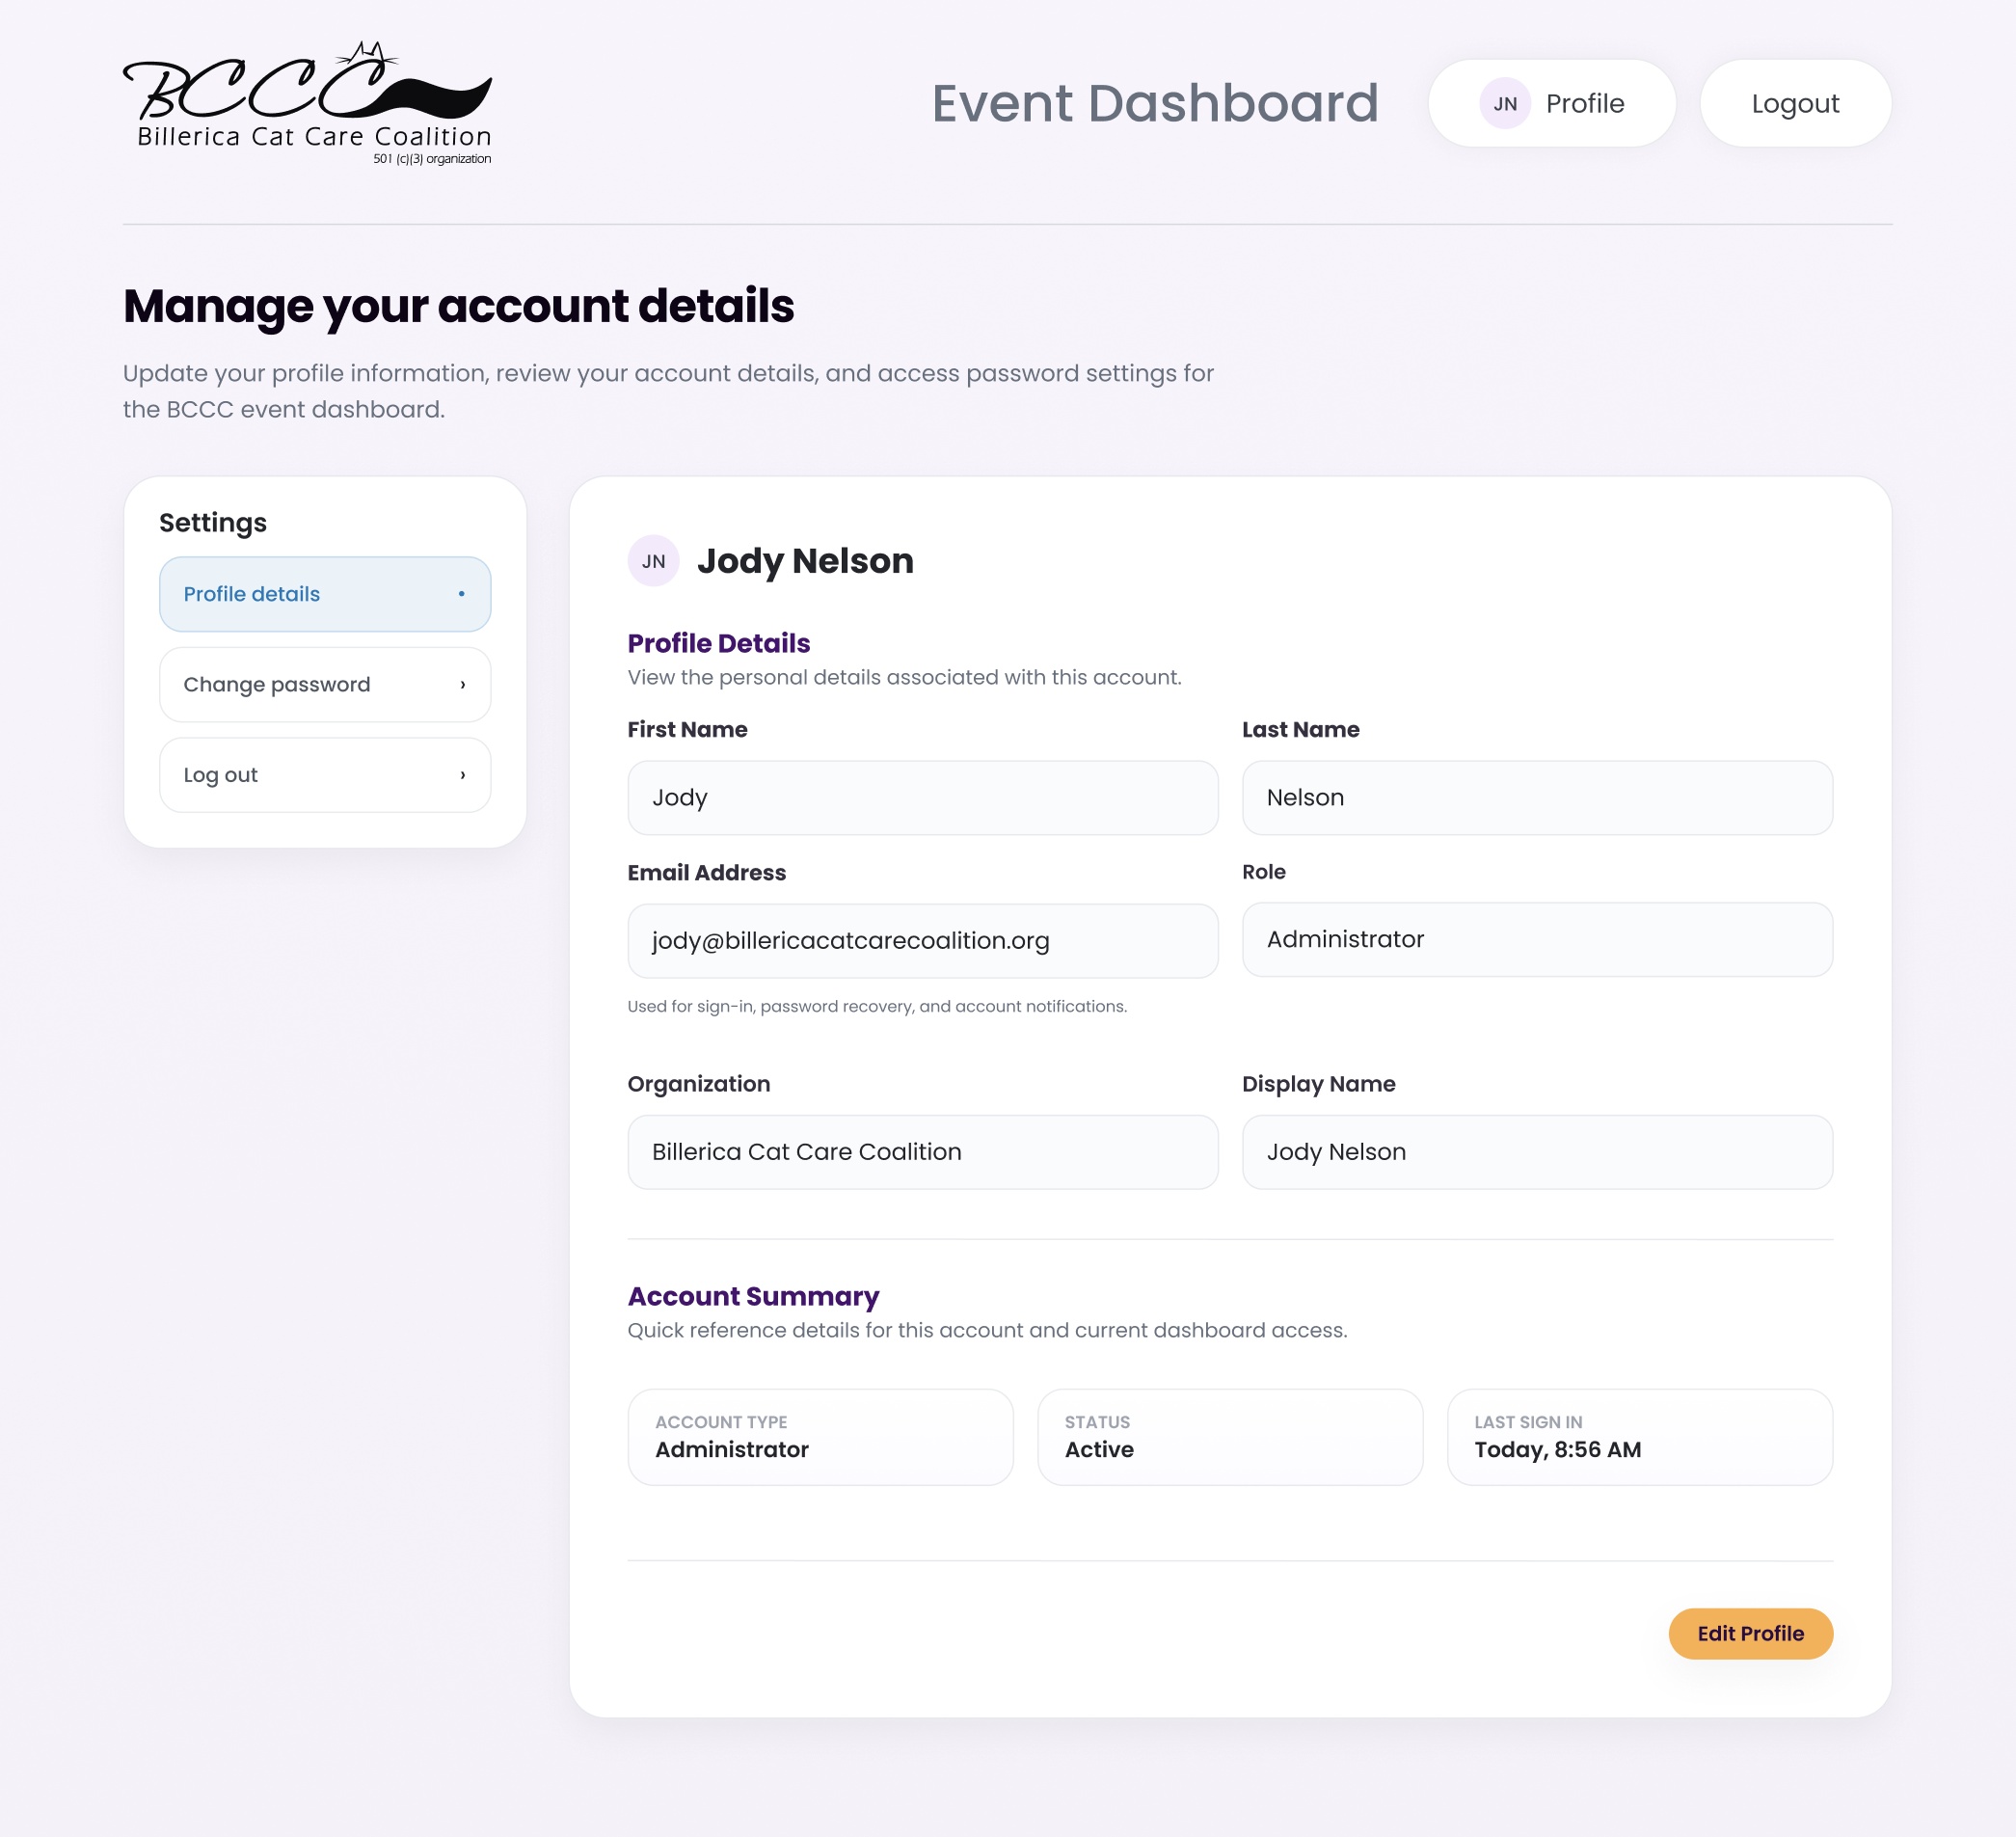Click the chevron on Log out row

462,775
